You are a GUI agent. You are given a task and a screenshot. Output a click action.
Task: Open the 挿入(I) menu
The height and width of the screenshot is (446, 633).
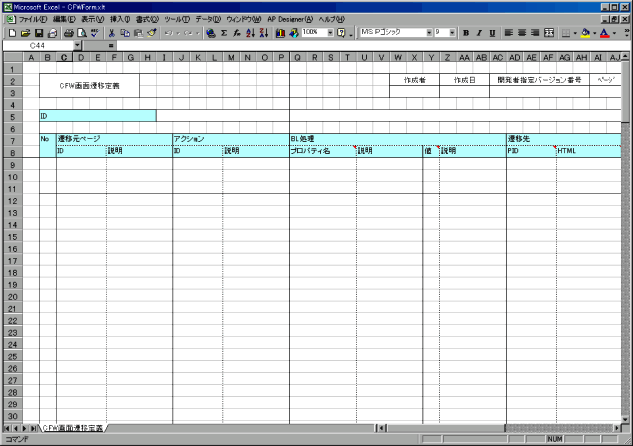coord(120,19)
